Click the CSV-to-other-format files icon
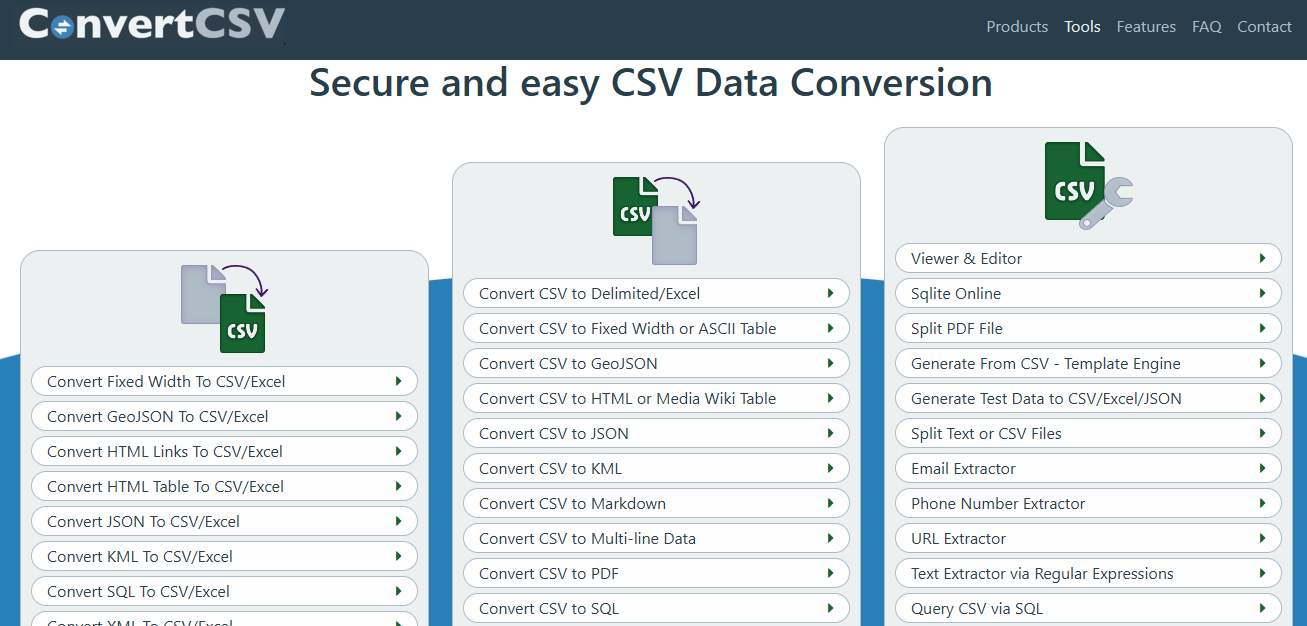This screenshot has height=626, width=1307. pos(656,220)
